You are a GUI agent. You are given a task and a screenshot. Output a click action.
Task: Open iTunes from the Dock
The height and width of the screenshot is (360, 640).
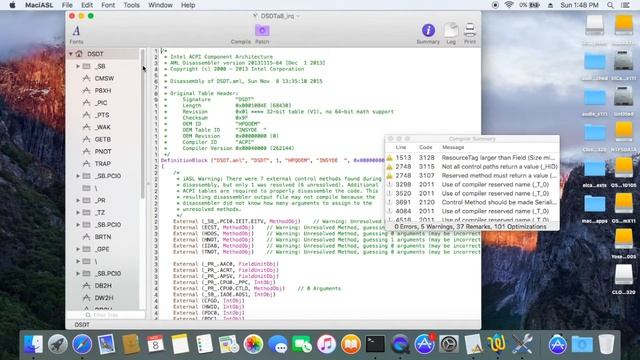pyautogui.click(x=327, y=344)
